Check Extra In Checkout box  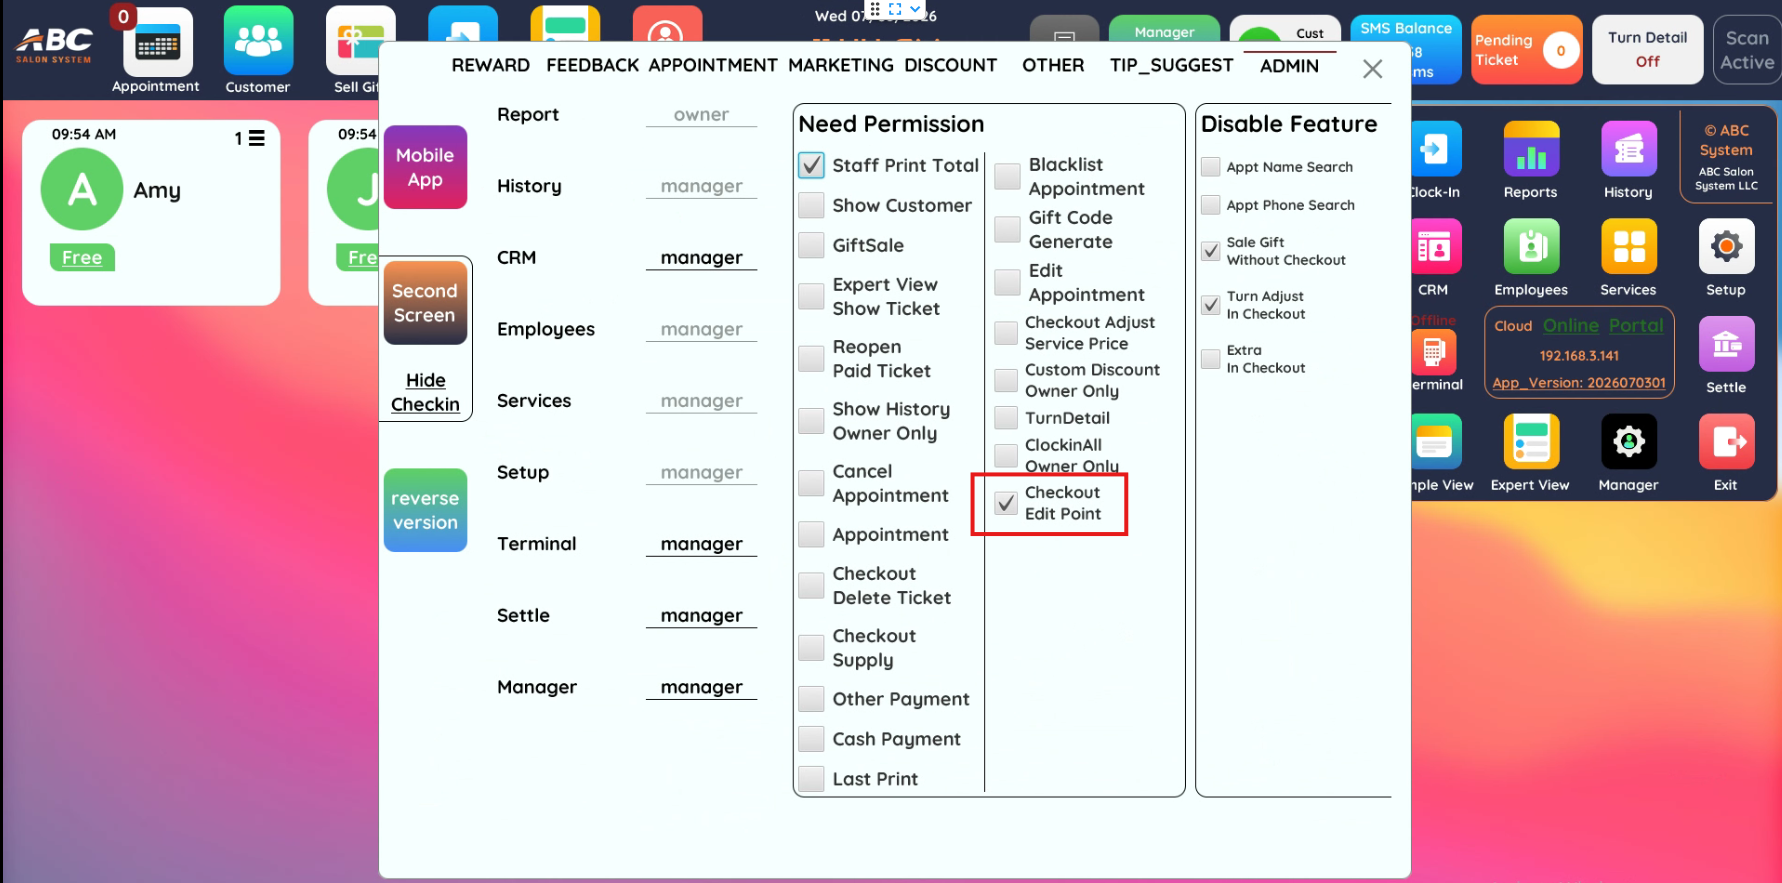[1210, 359]
